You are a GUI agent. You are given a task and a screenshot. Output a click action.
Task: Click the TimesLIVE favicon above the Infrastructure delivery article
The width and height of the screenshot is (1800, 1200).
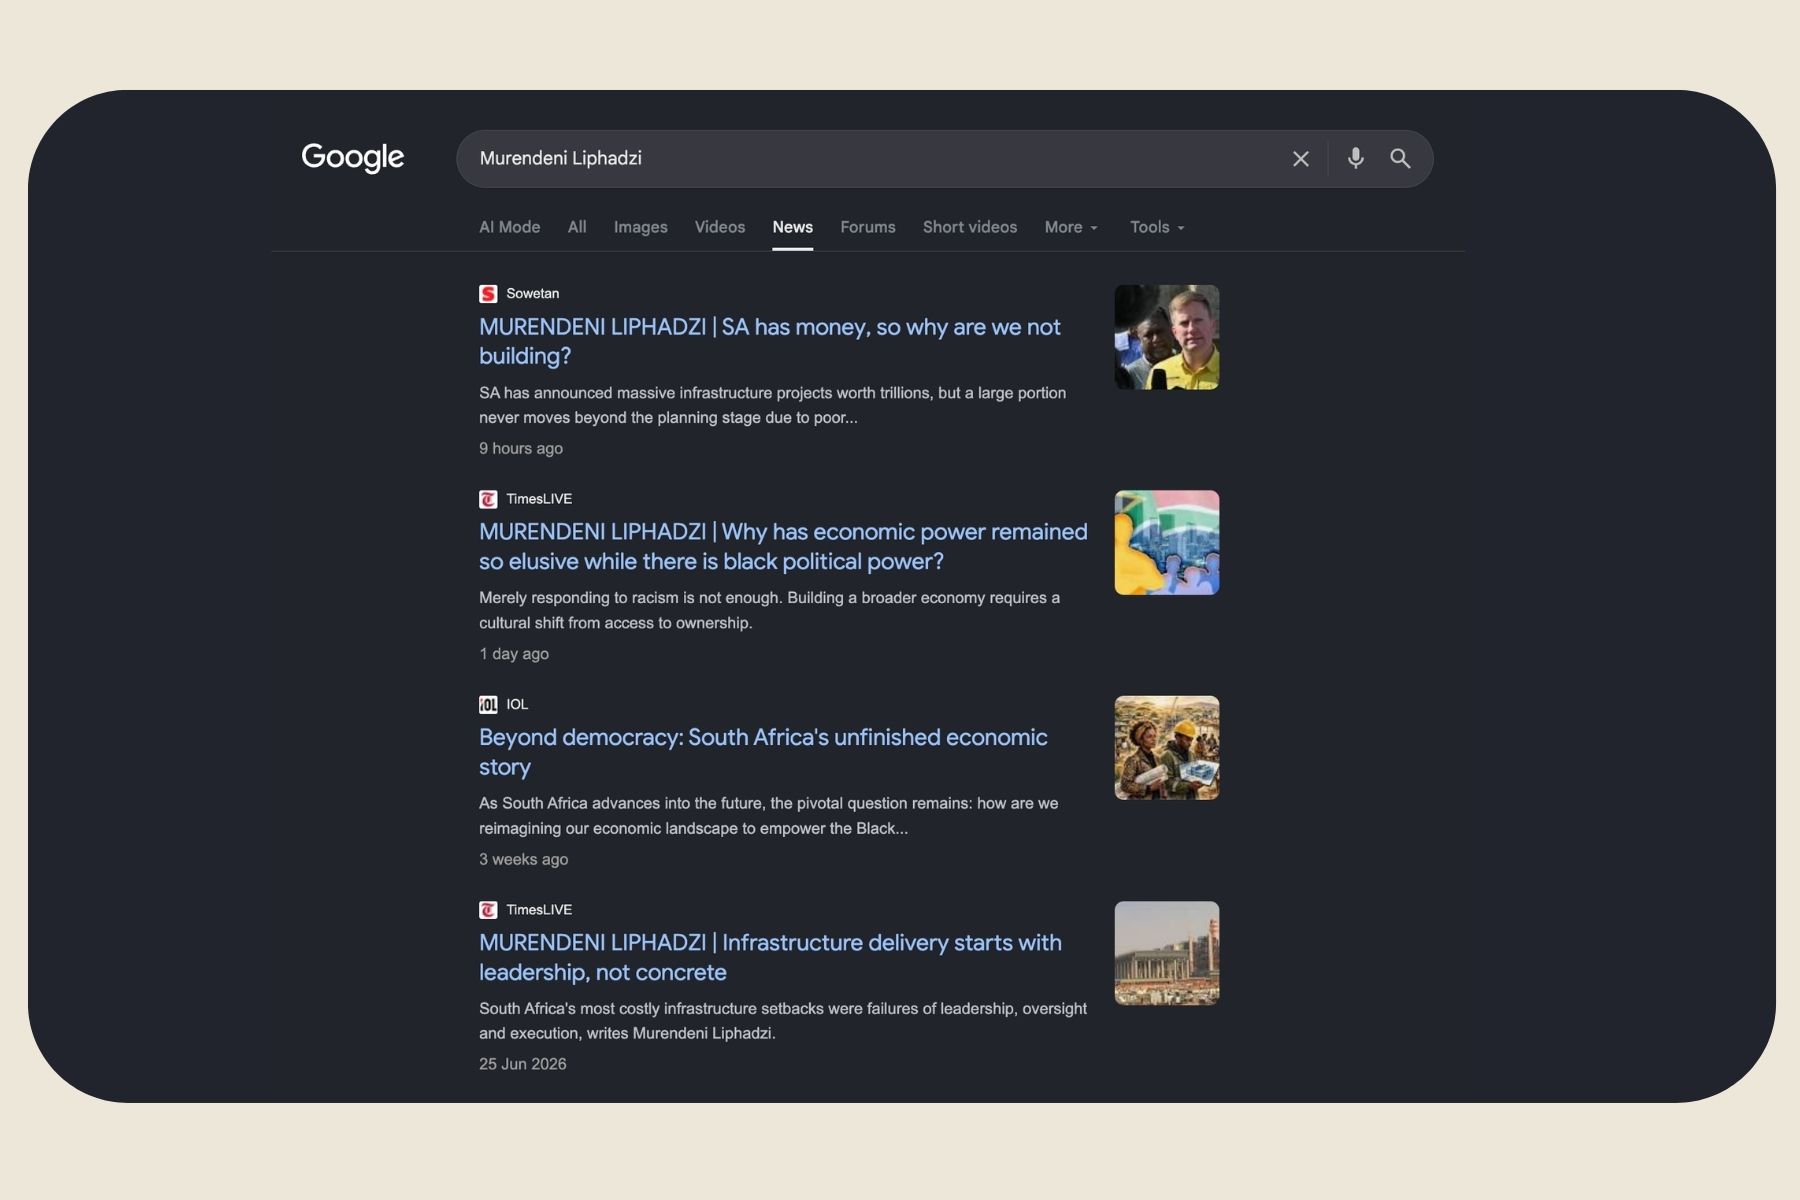click(488, 910)
